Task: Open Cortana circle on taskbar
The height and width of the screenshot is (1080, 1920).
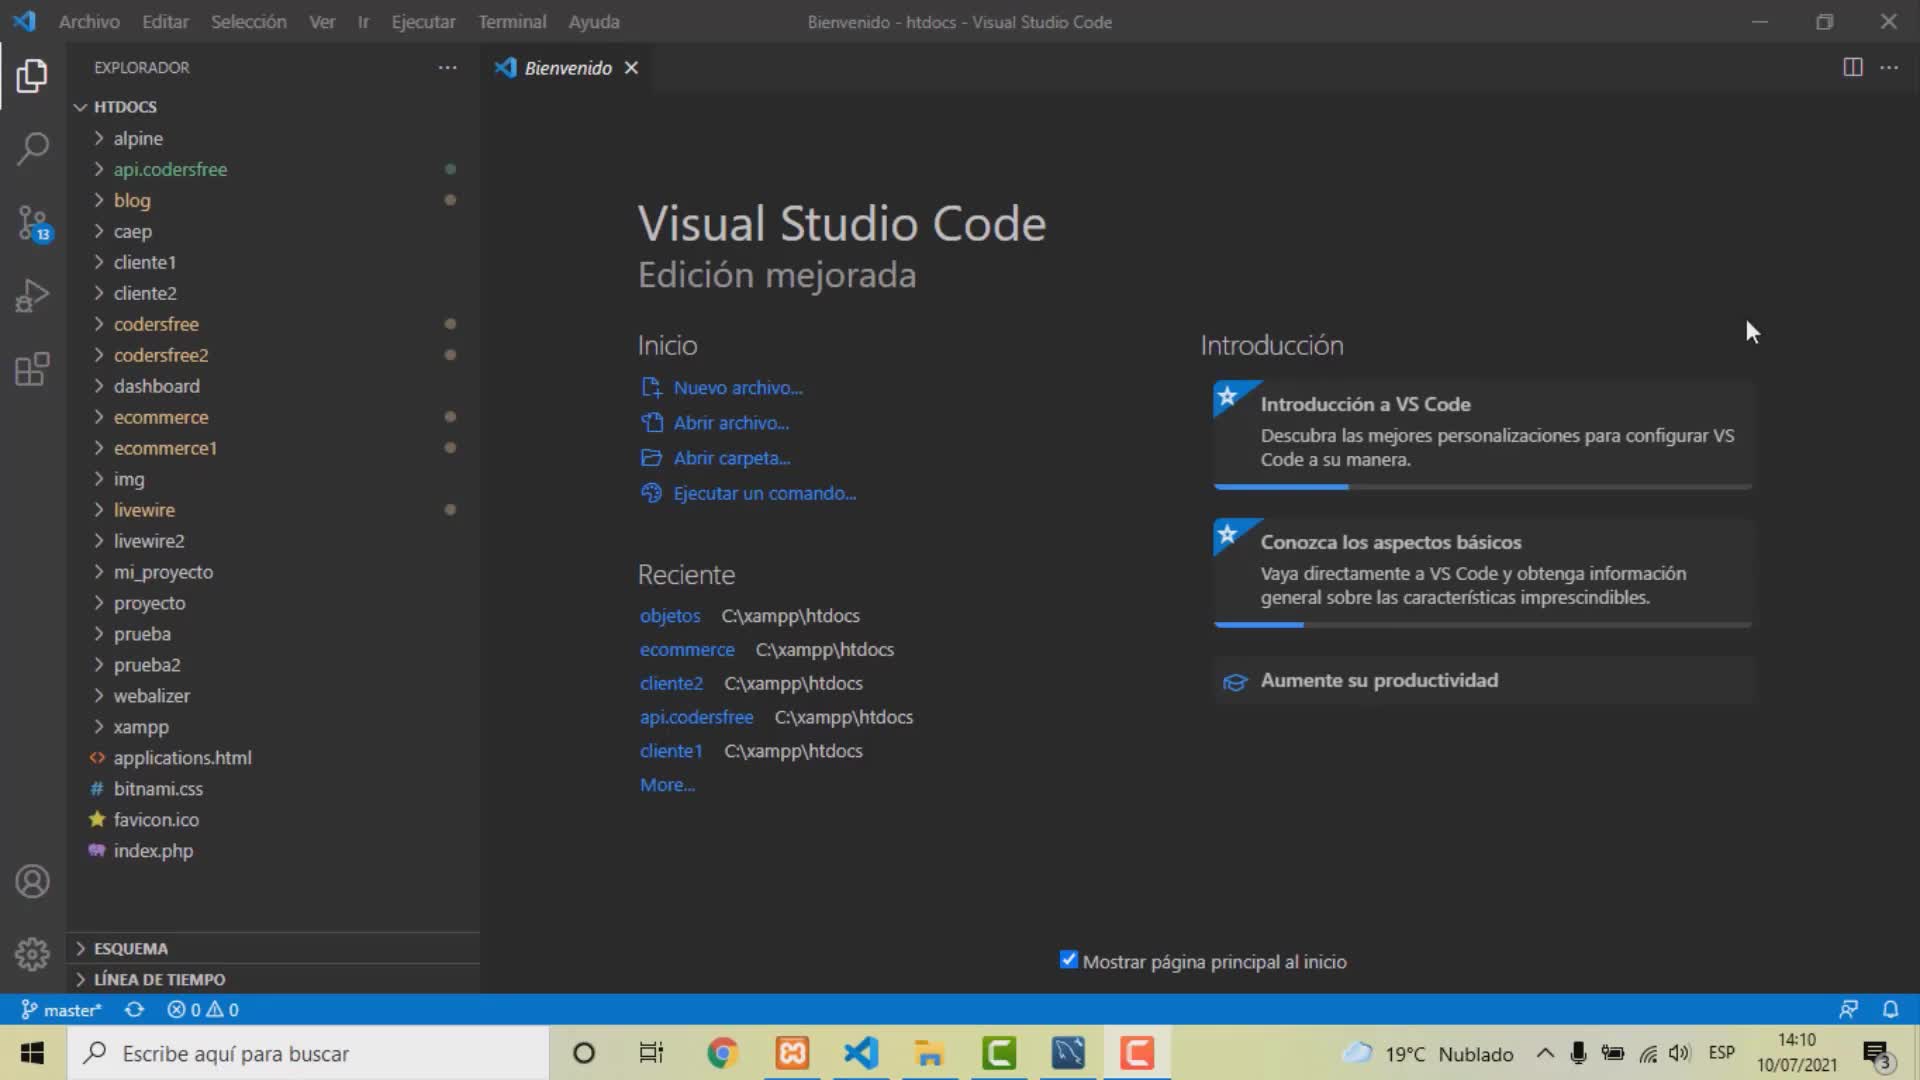Action: (584, 1053)
